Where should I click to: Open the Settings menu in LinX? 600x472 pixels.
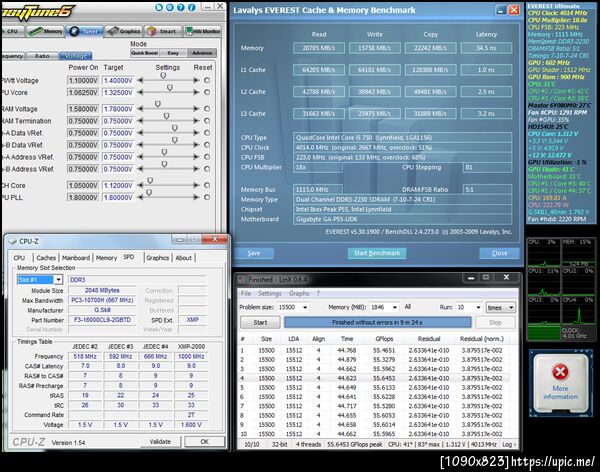[x=270, y=293]
